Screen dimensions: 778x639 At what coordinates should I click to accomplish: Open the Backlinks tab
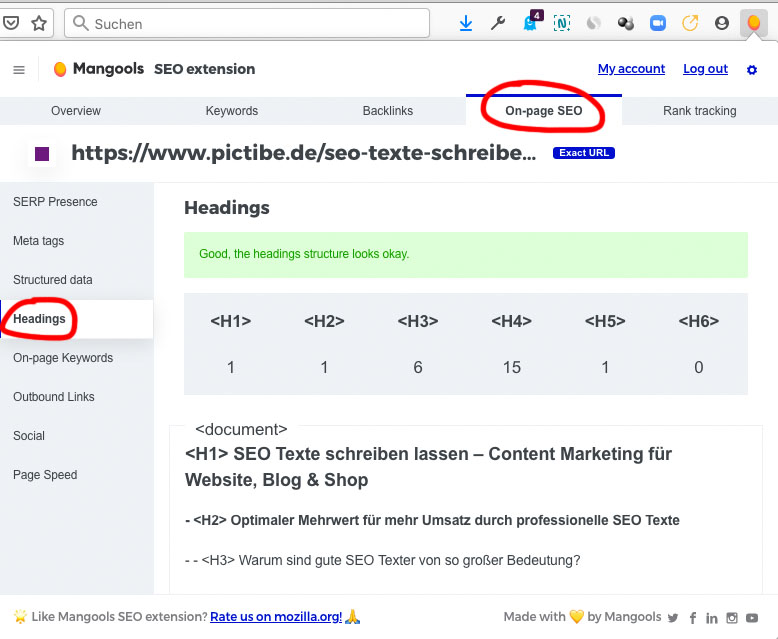tap(388, 111)
